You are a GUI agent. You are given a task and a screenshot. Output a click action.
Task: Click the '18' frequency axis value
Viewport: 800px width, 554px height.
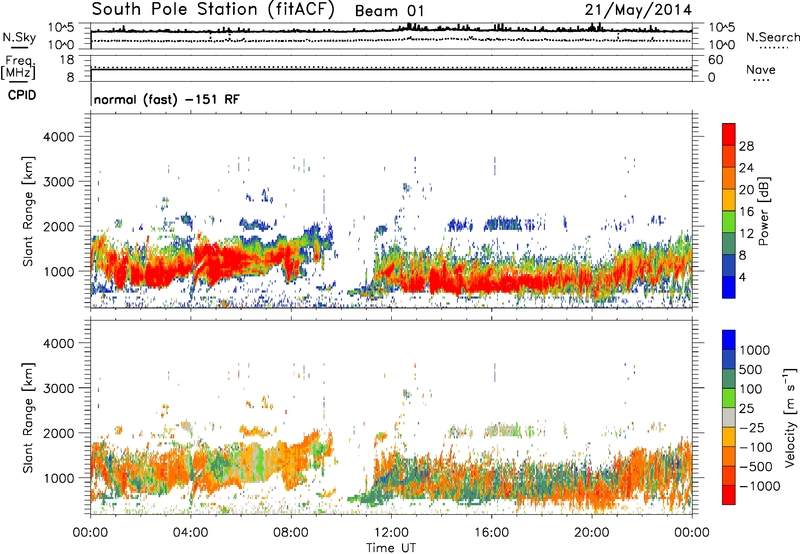[67, 60]
